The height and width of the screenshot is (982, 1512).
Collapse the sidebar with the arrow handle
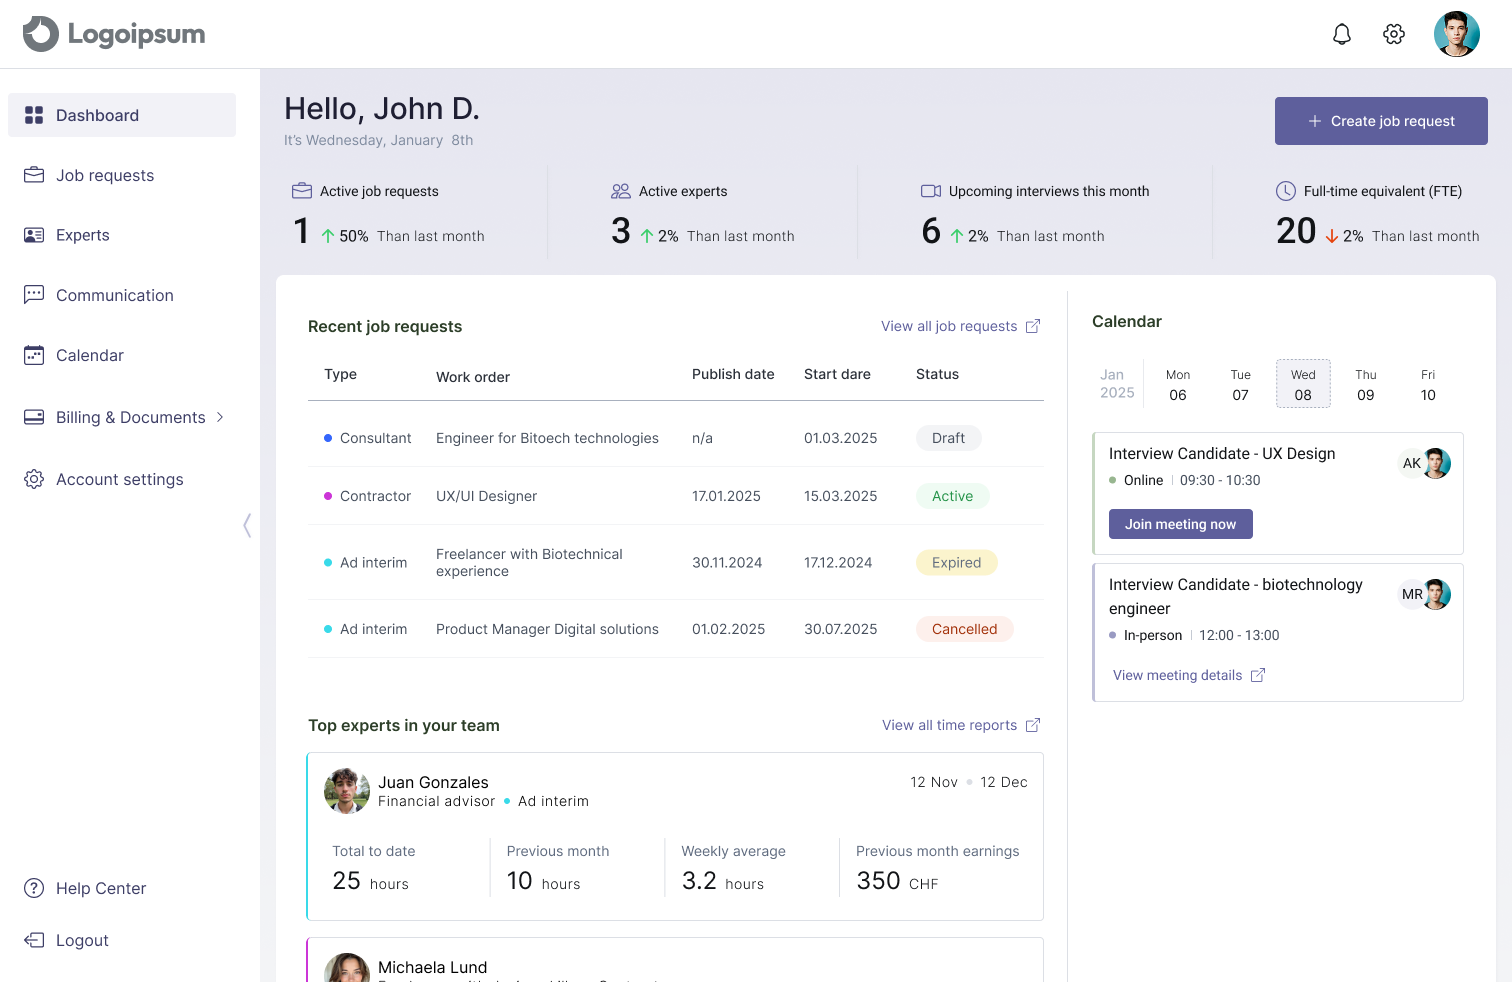click(x=247, y=525)
